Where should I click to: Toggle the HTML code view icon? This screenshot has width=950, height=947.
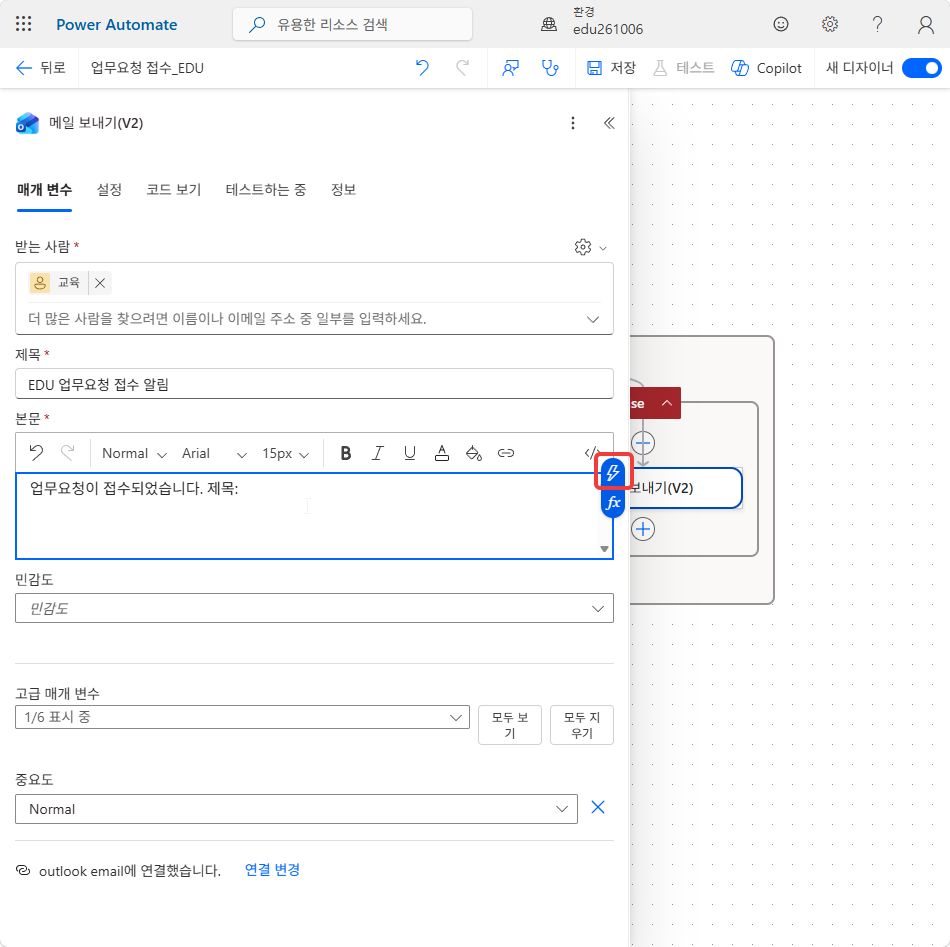(591, 453)
